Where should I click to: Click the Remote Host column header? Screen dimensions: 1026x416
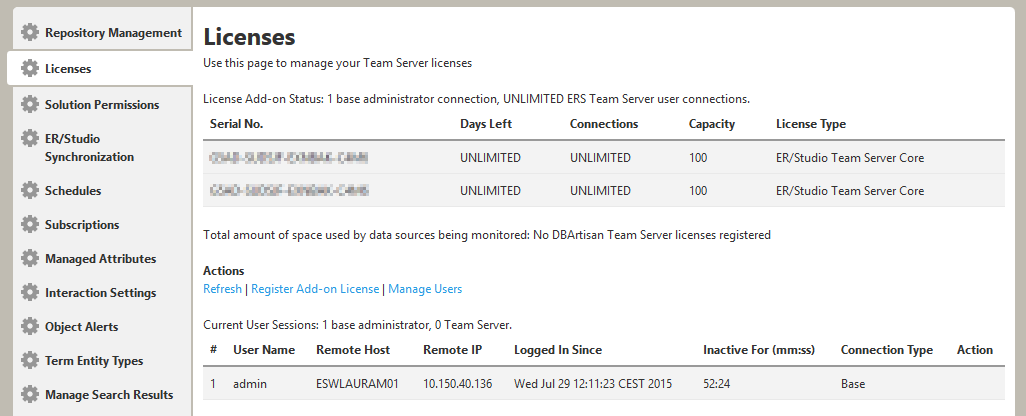tap(353, 350)
